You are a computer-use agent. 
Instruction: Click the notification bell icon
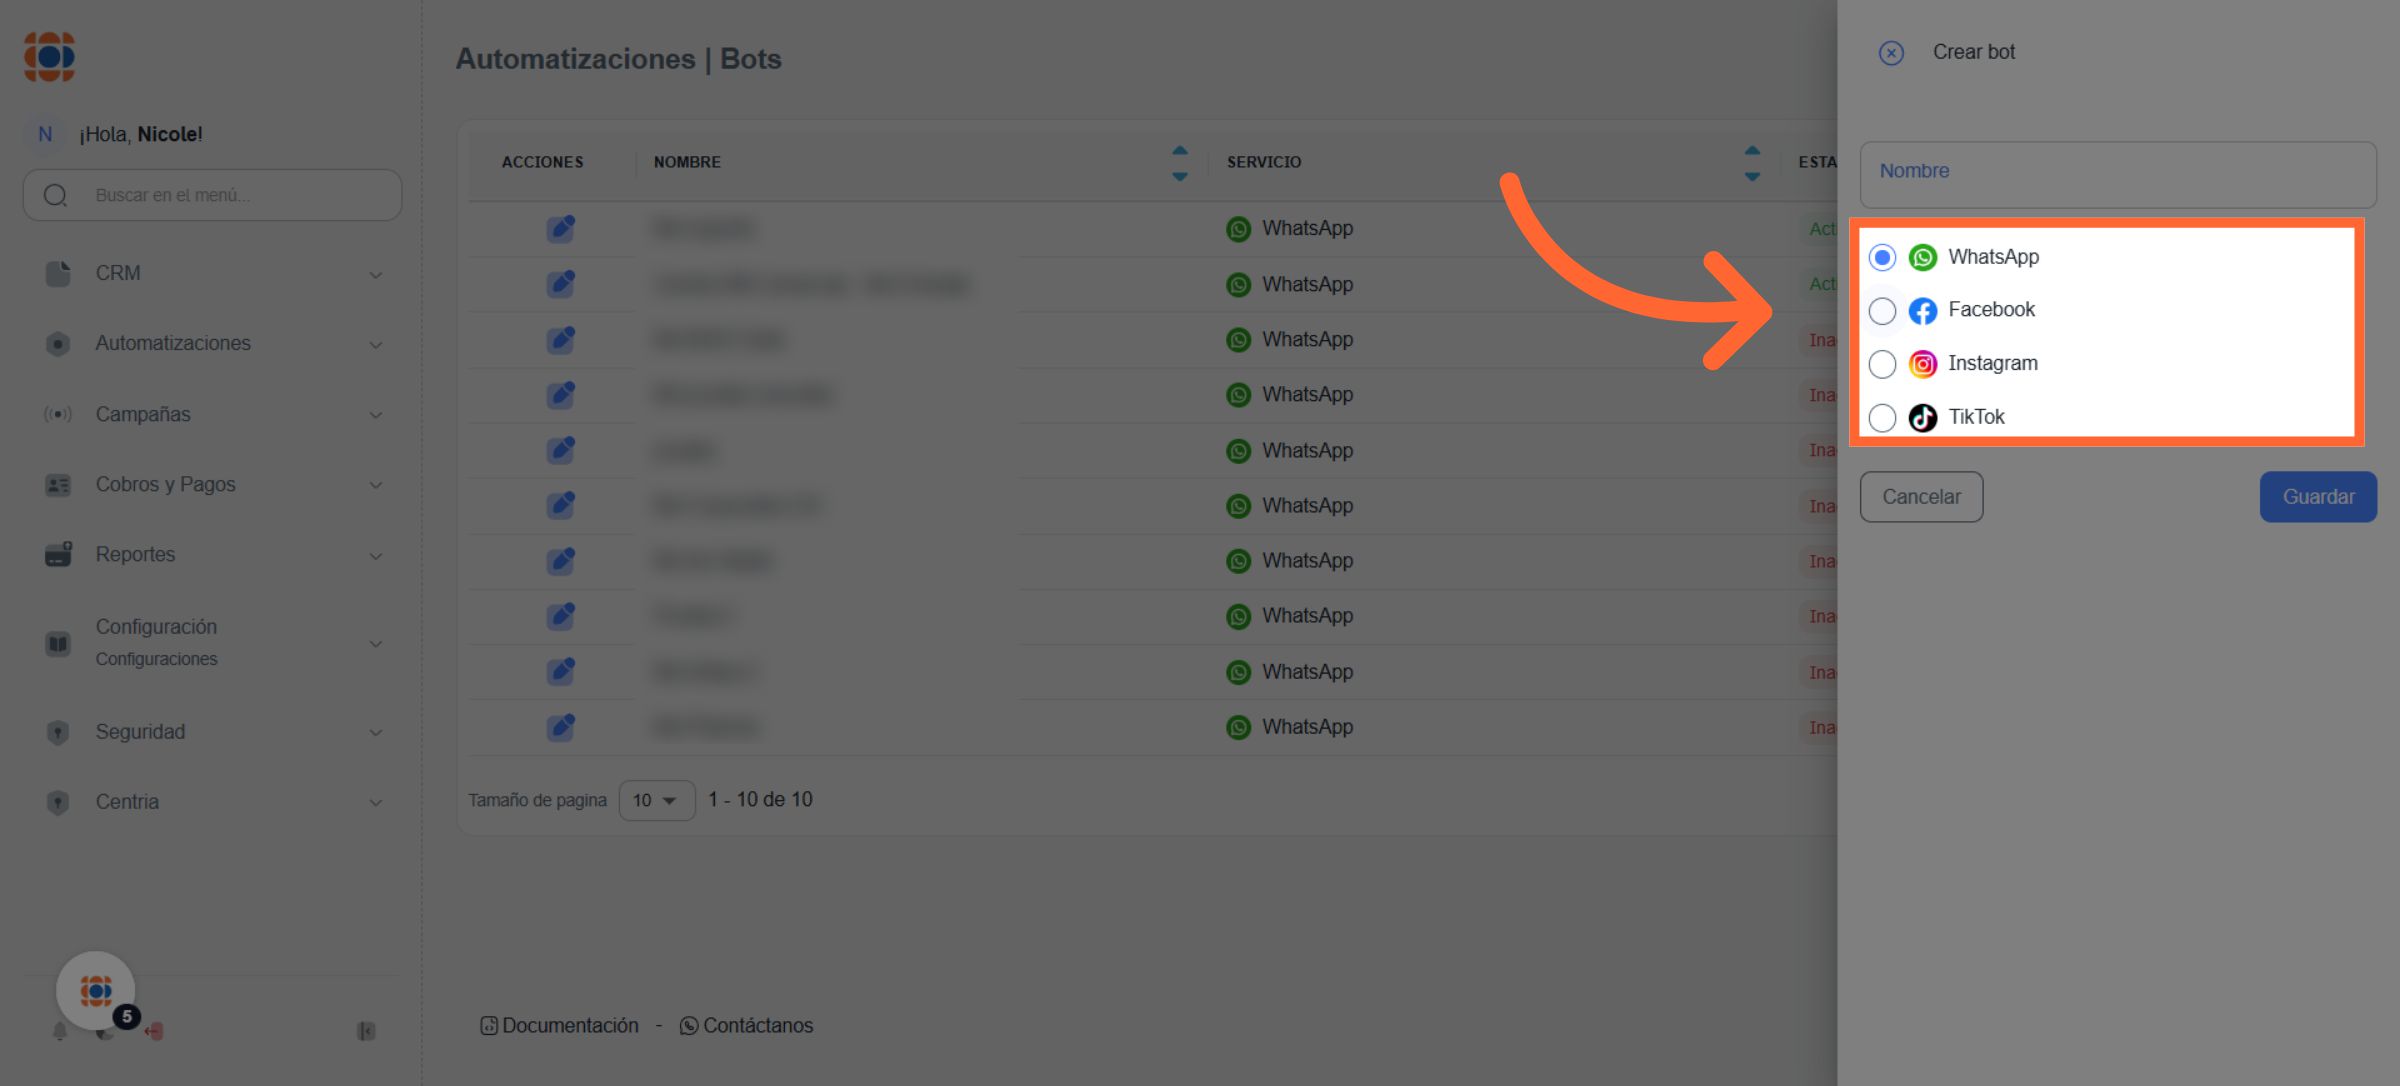pos(60,1031)
